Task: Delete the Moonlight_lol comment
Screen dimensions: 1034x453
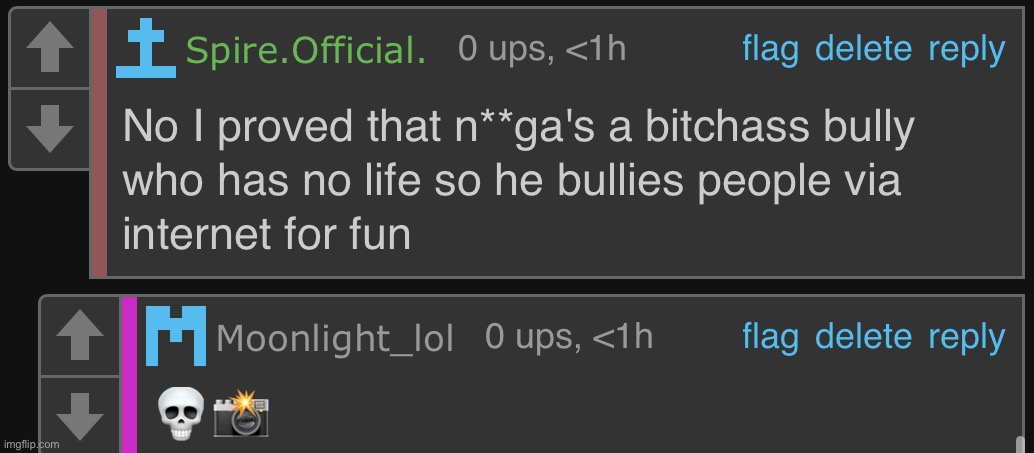Action: click(x=864, y=337)
